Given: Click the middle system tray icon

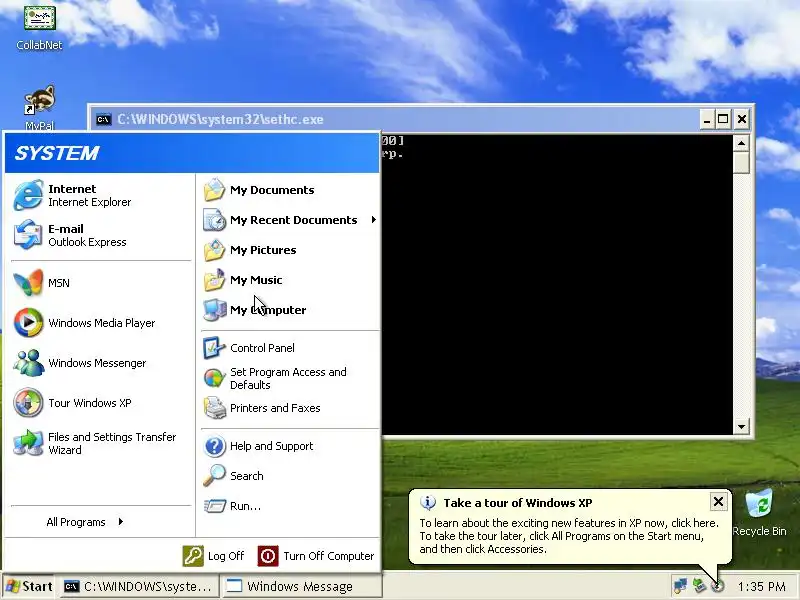Looking at the screenshot, I should click(x=699, y=586).
